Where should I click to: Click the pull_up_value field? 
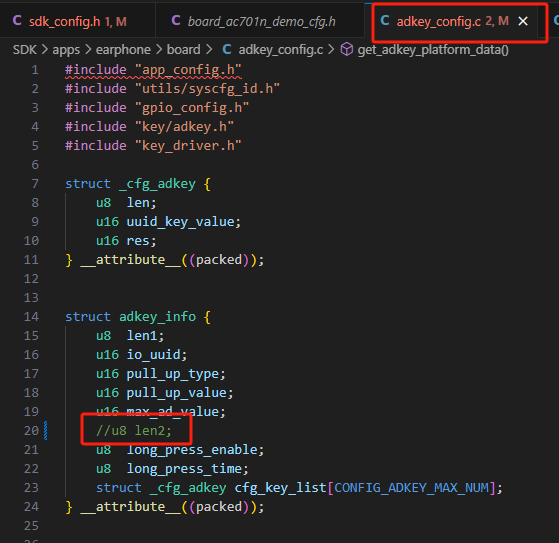point(176,393)
